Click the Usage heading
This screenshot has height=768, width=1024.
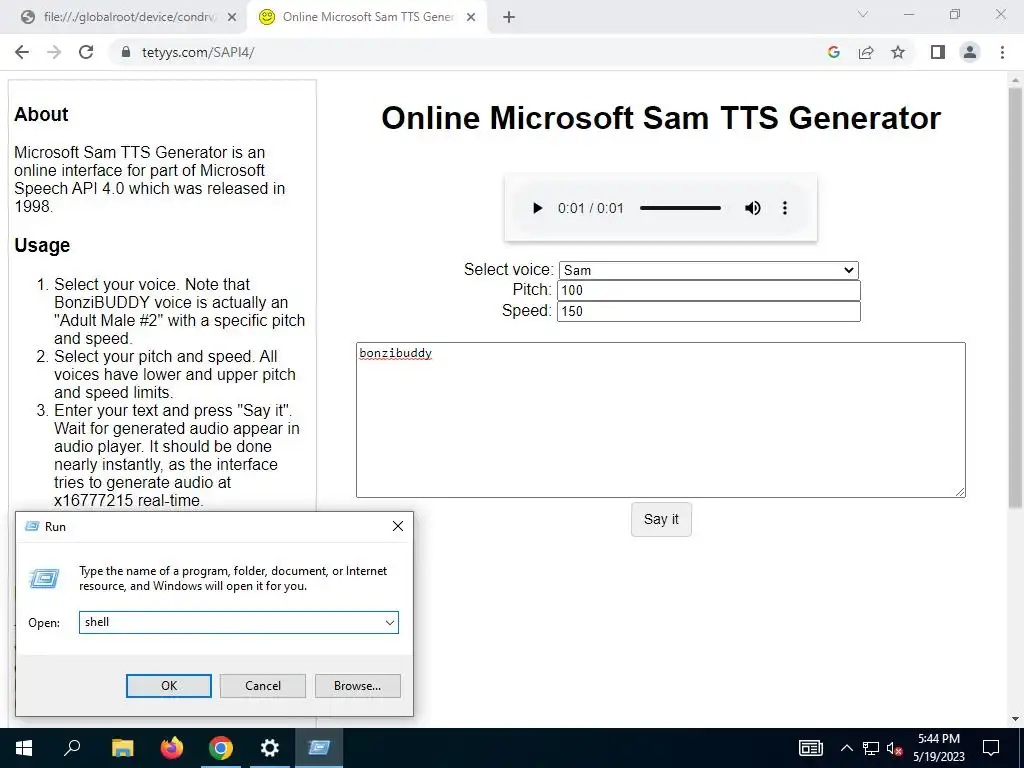click(x=42, y=246)
